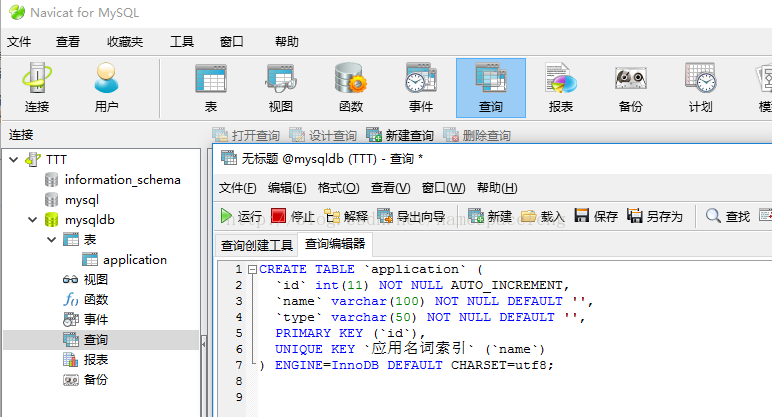Select information_schema database in tree
The width and height of the screenshot is (772, 417).
123,180
